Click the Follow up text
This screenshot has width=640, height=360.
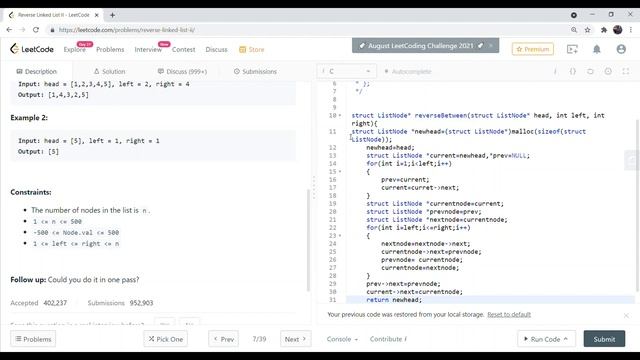coord(75,280)
